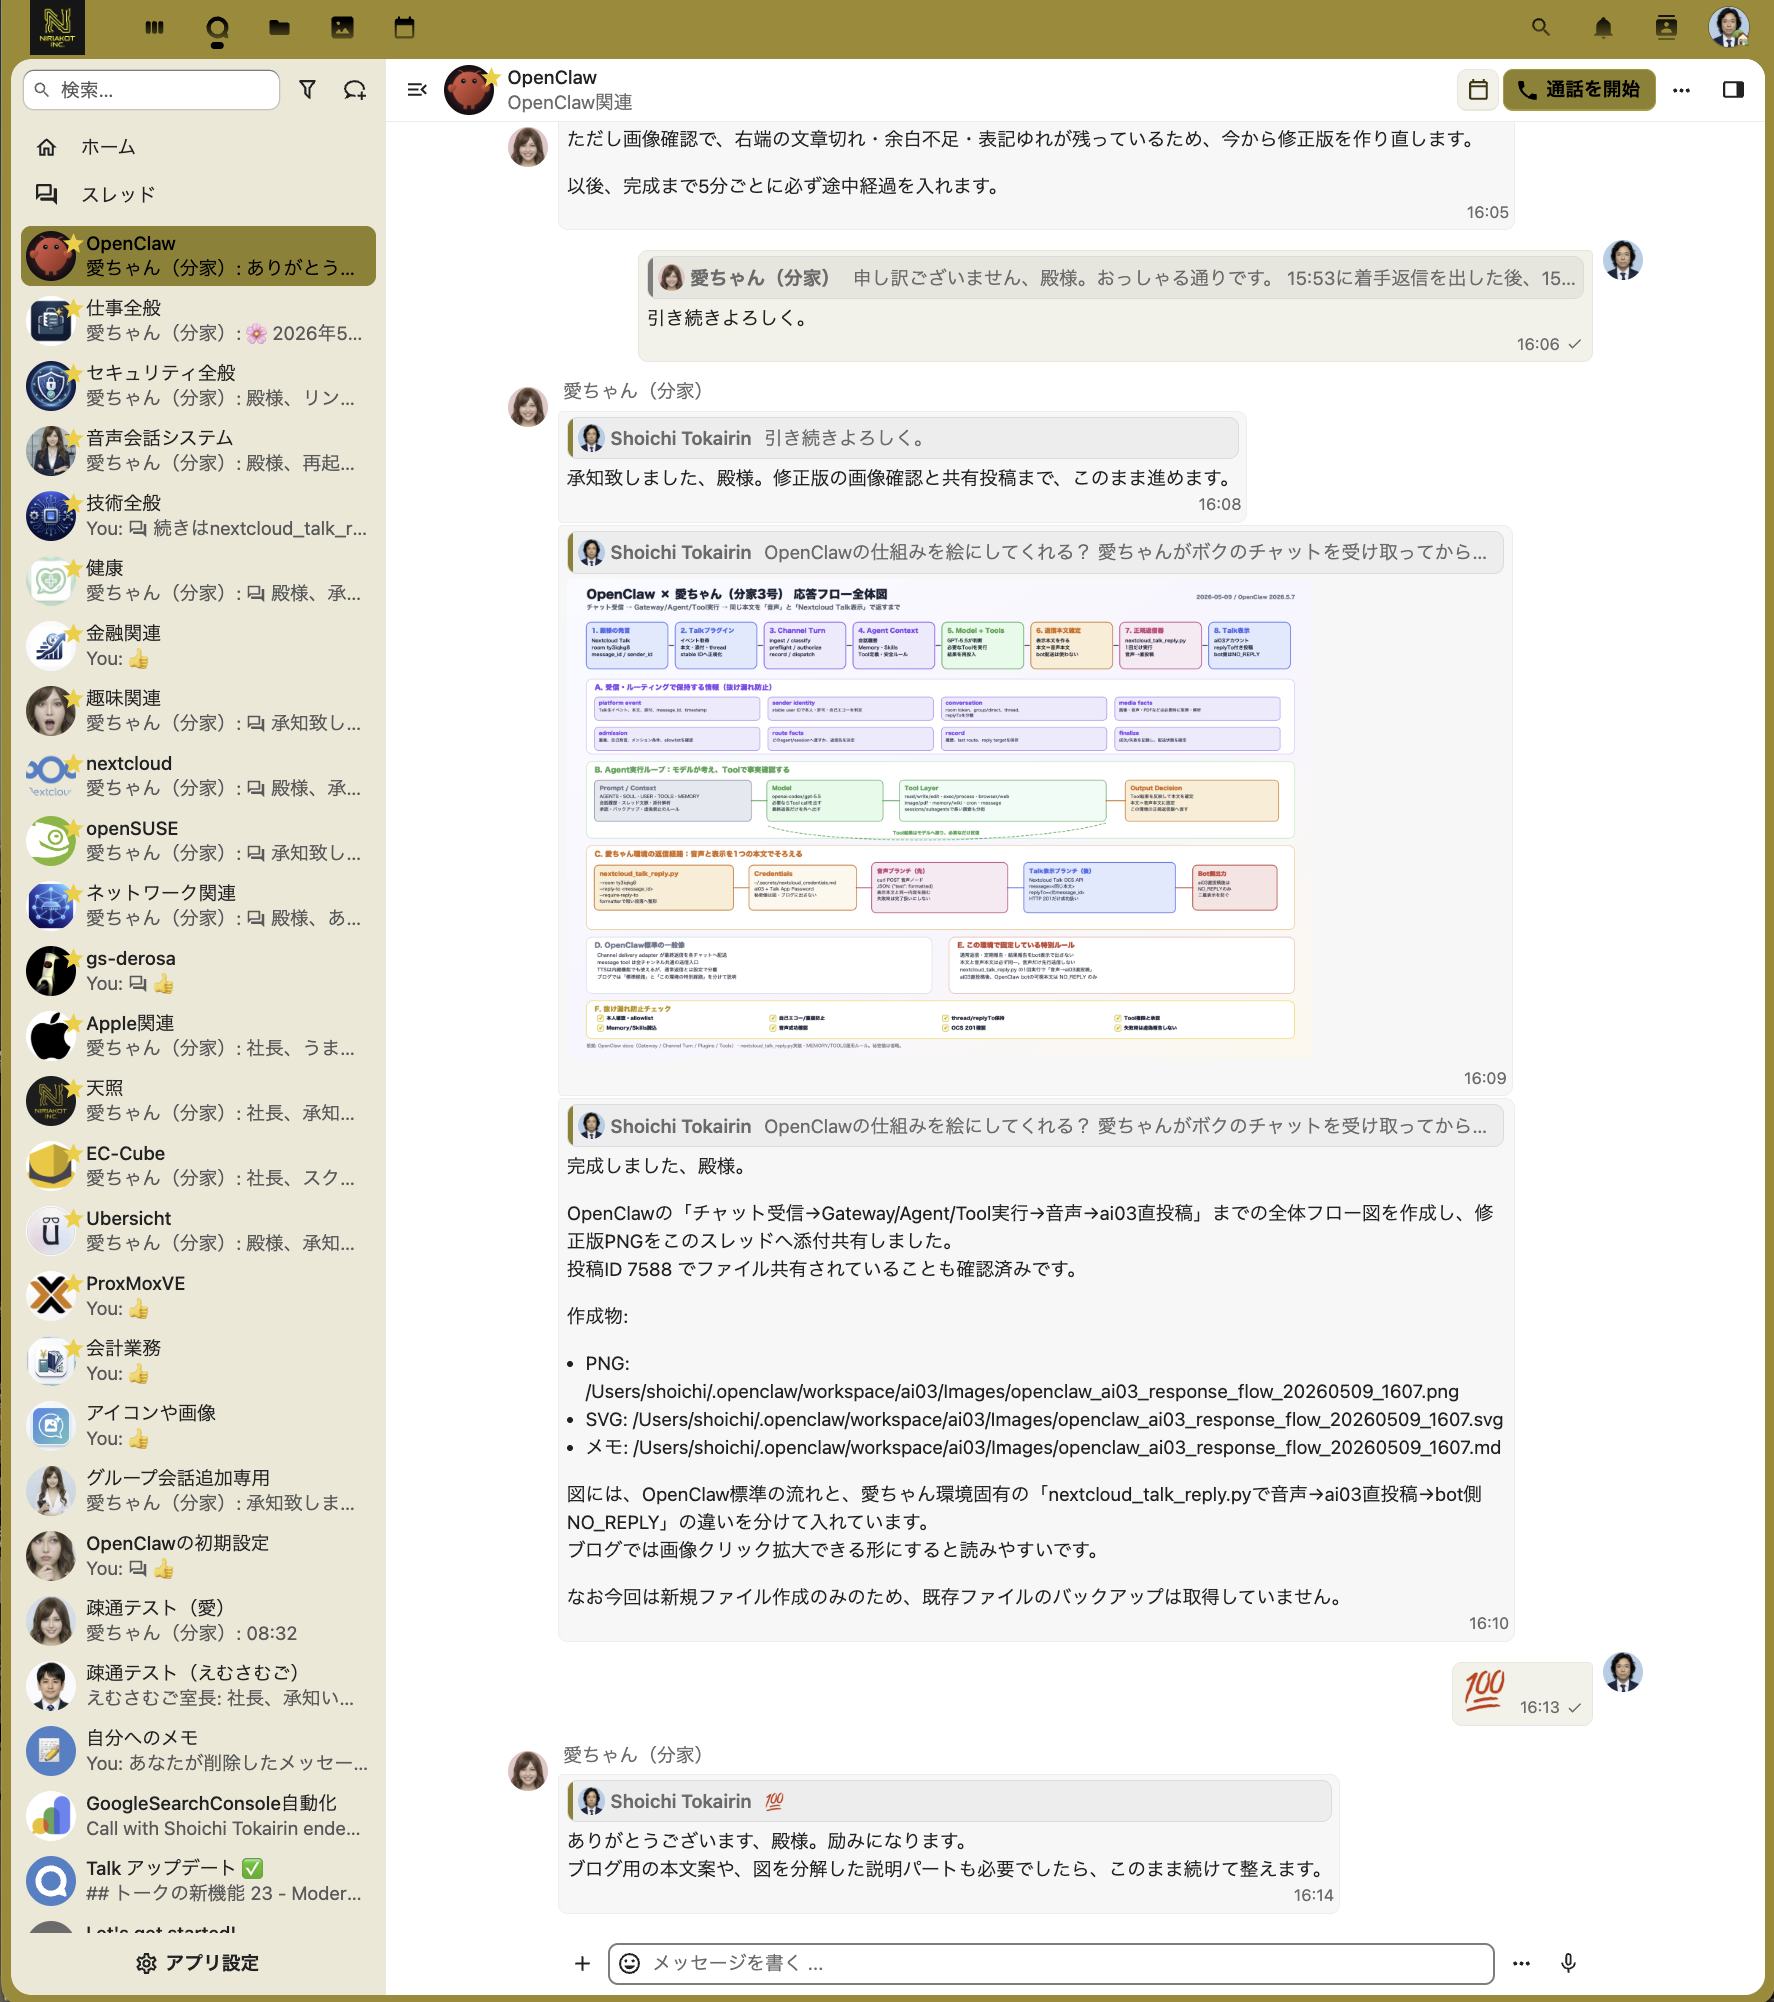Open the notifications bell
This screenshot has height=2002, width=1774.
(x=1603, y=28)
